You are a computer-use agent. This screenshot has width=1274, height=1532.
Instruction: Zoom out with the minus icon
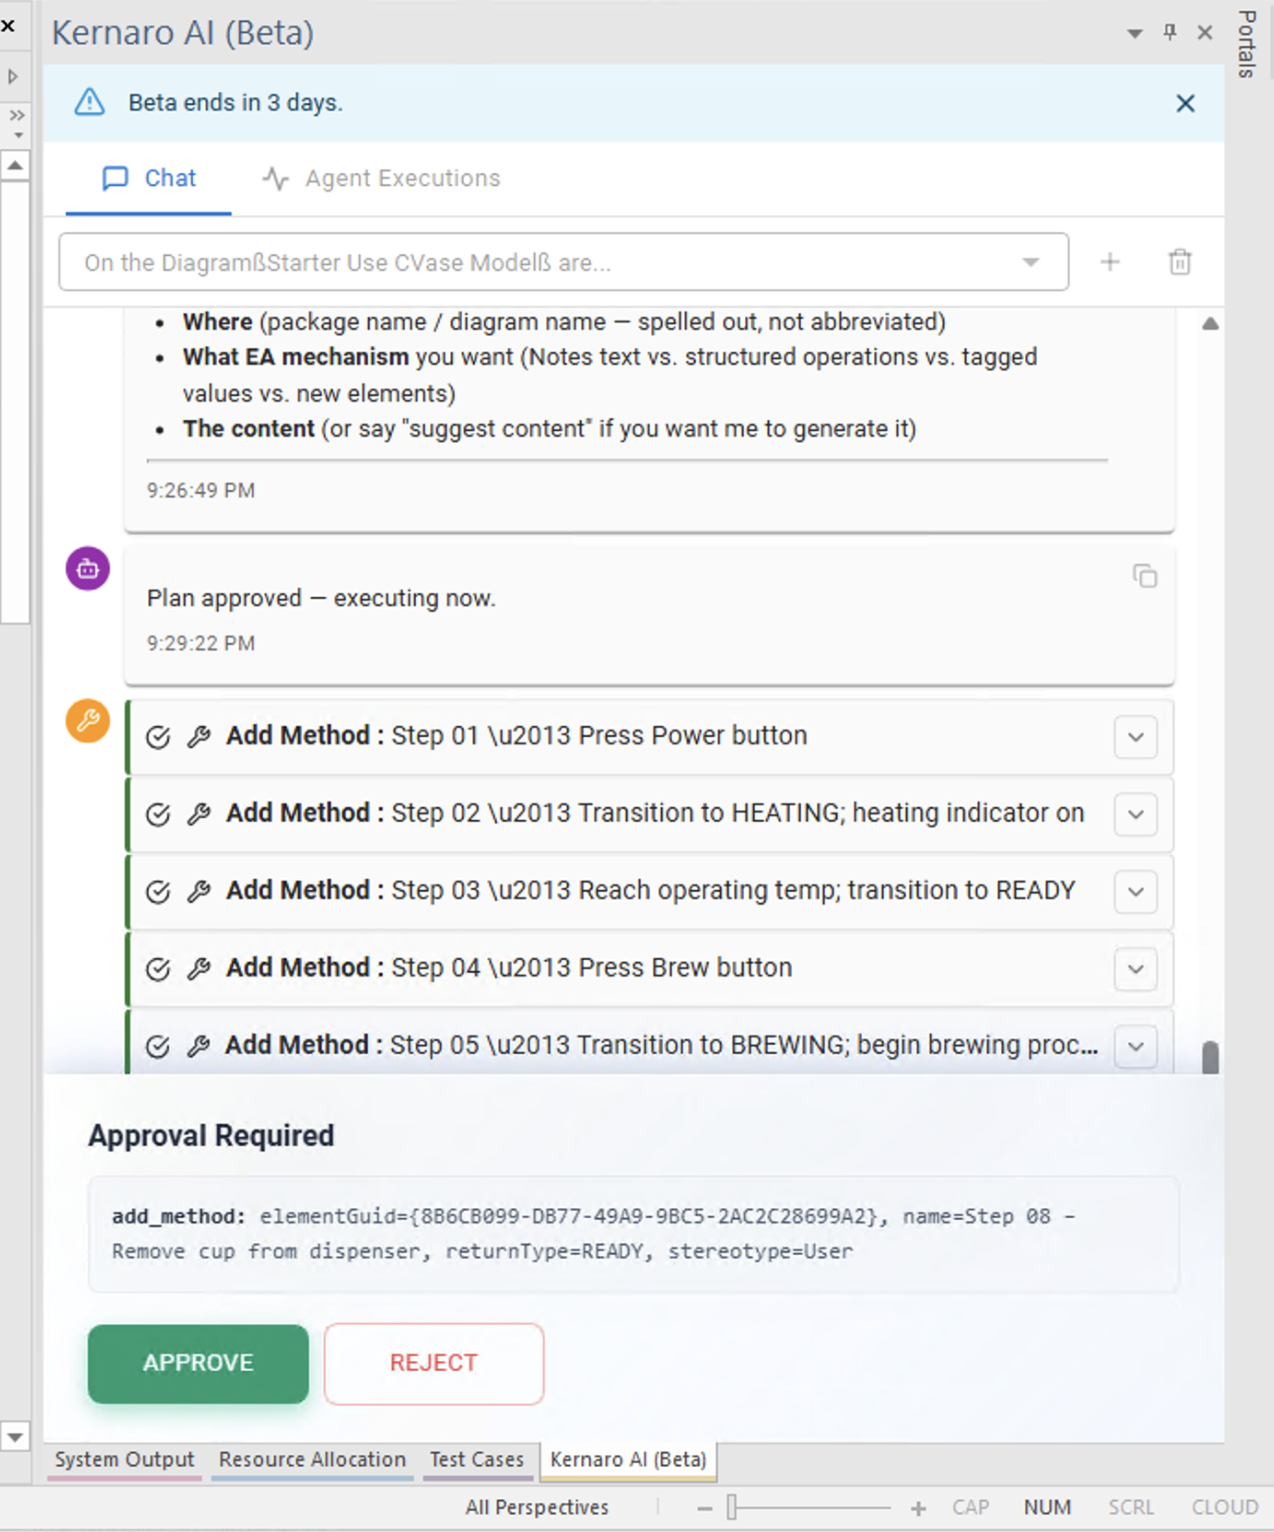[x=705, y=1508]
